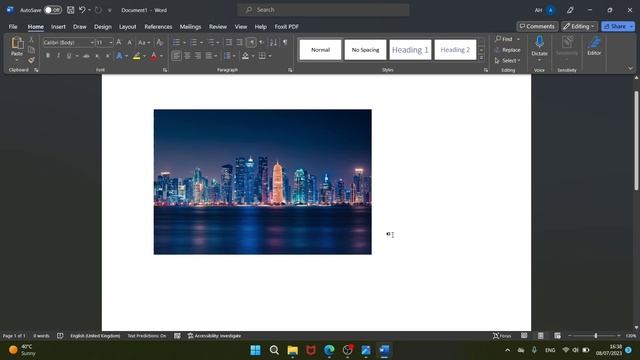
Task: Apply superscript formatting
Action: tap(107, 56)
